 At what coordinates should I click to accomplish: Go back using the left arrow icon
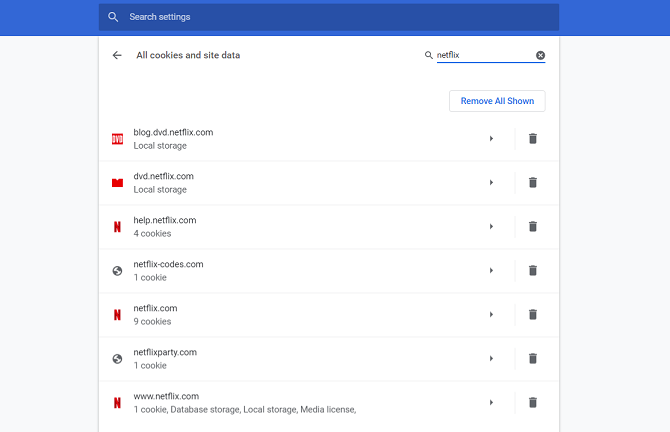click(x=117, y=55)
